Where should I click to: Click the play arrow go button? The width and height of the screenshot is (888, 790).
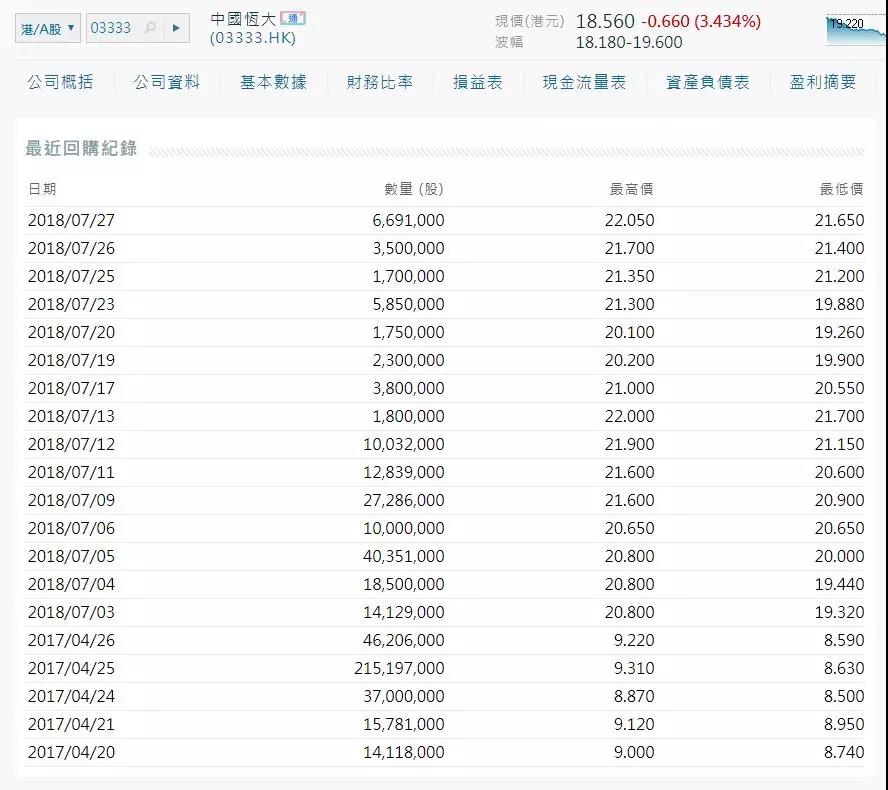[176, 28]
